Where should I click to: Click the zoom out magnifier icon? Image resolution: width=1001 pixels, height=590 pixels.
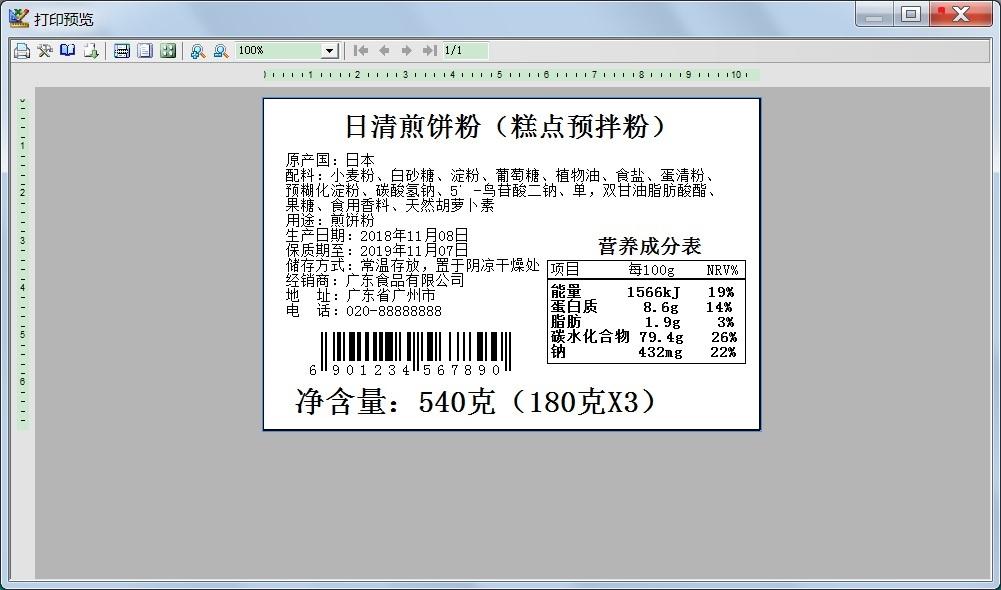coord(221,51)
